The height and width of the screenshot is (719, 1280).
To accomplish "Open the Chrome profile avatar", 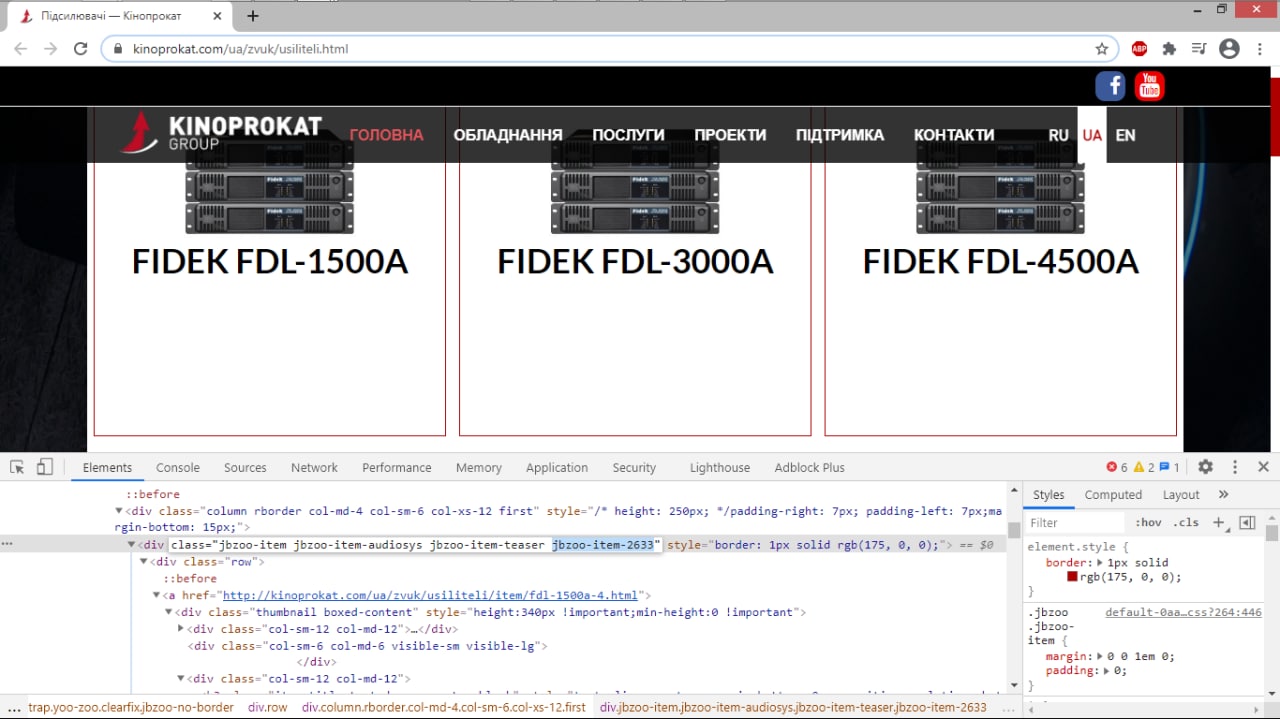I will (1230, 48).
